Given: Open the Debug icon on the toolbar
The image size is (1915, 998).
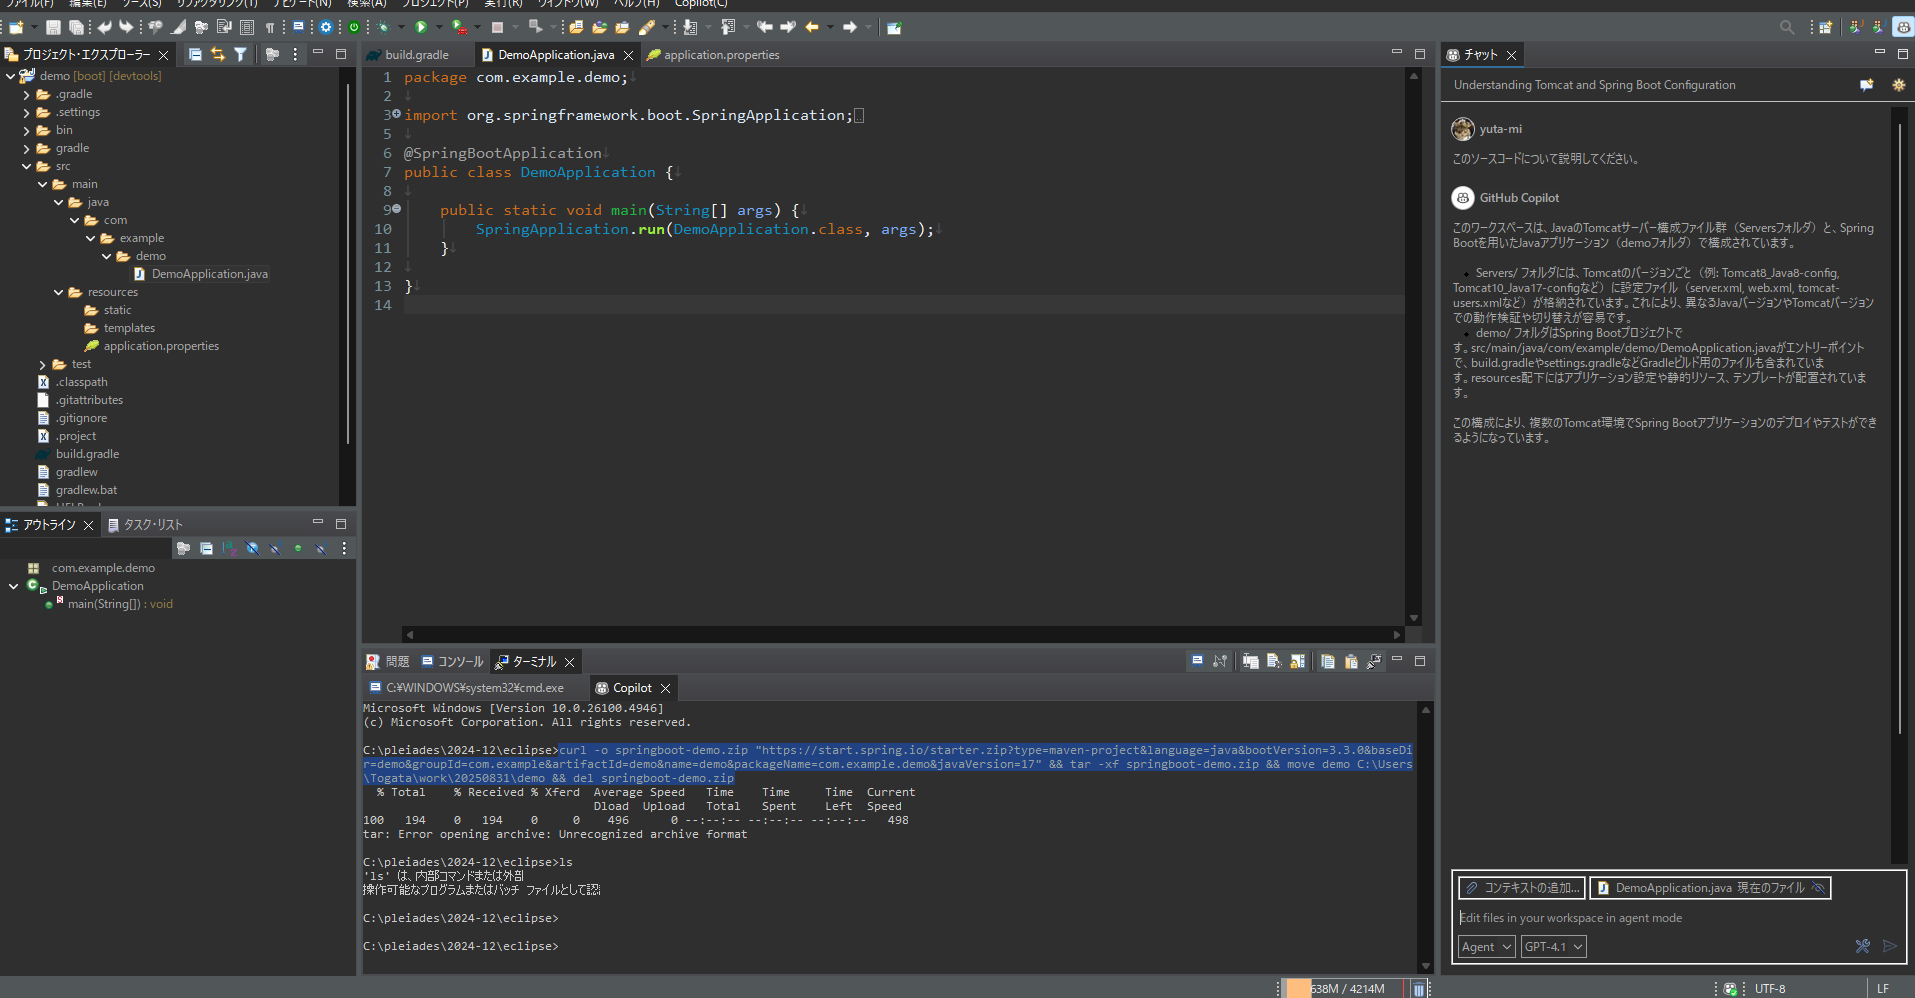Looking at the screenshot, I should pyautogui.click(x=383, y=27).
